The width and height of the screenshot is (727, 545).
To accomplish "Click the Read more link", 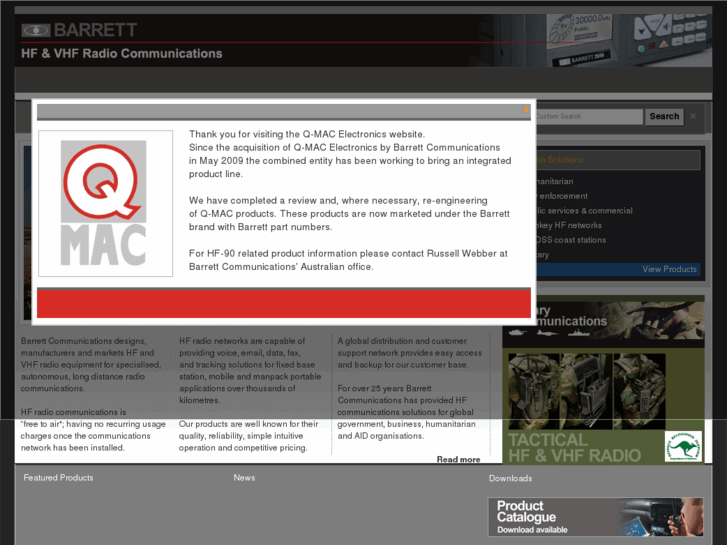I will tap(458, 459).
